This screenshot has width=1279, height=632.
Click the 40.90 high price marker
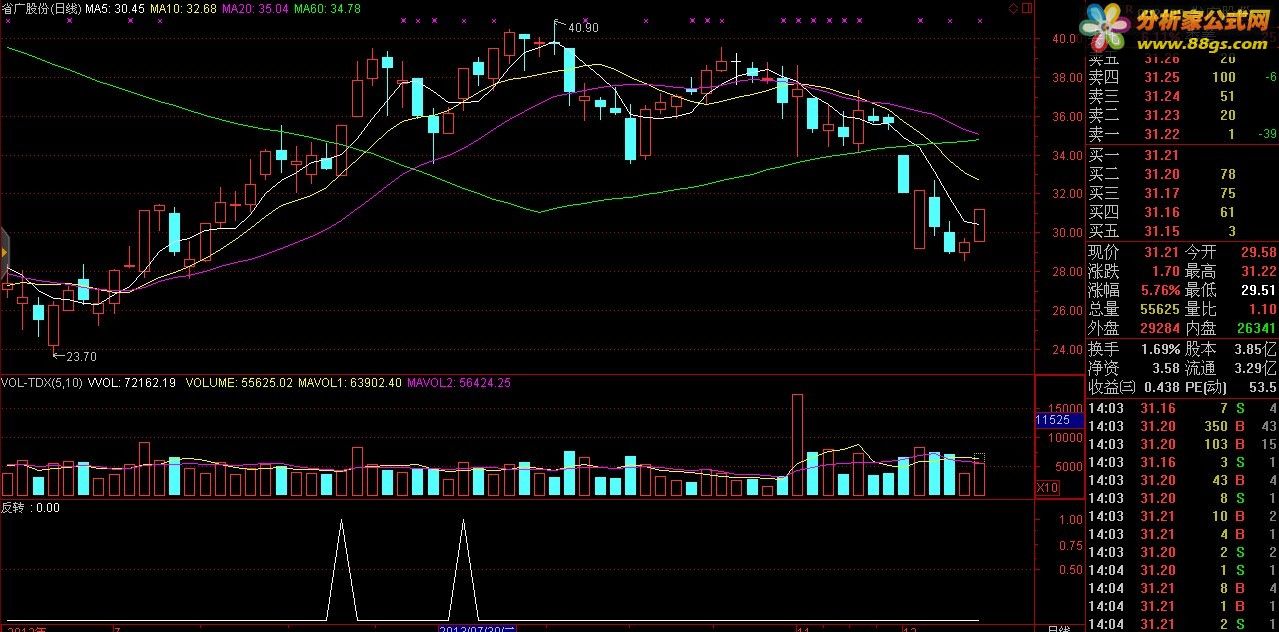pyautogui.click(x=583, y=28)
